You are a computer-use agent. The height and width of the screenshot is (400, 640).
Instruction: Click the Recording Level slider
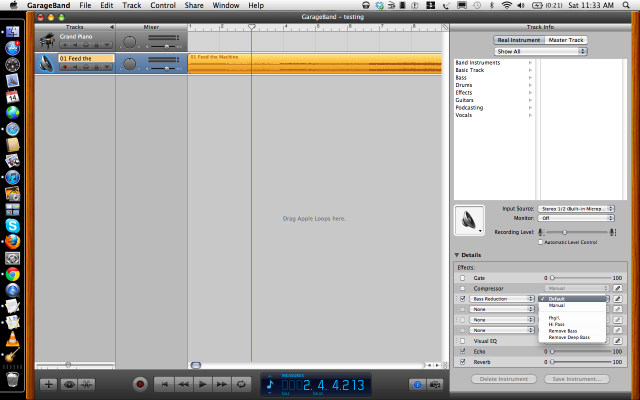pos(577,232)
